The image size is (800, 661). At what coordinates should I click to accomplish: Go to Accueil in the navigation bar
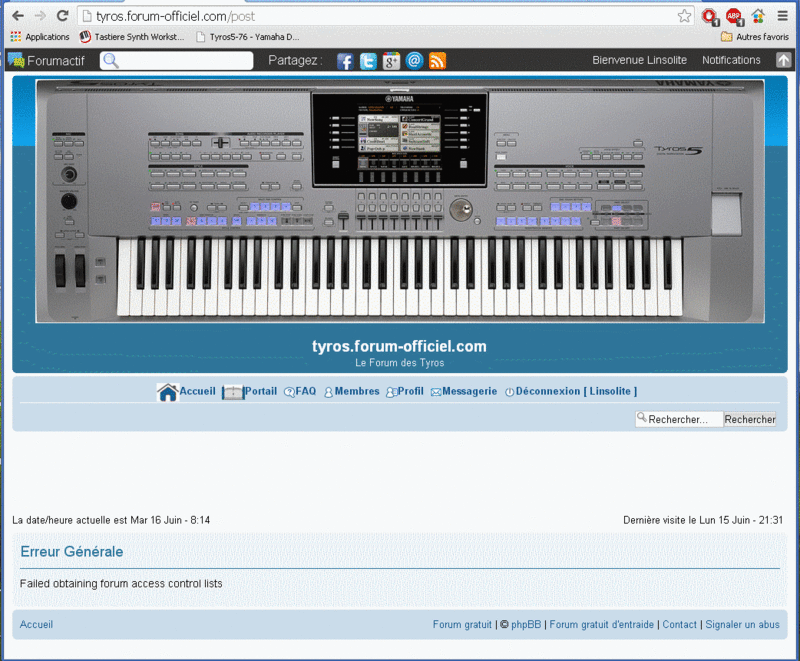pos(197,391)
